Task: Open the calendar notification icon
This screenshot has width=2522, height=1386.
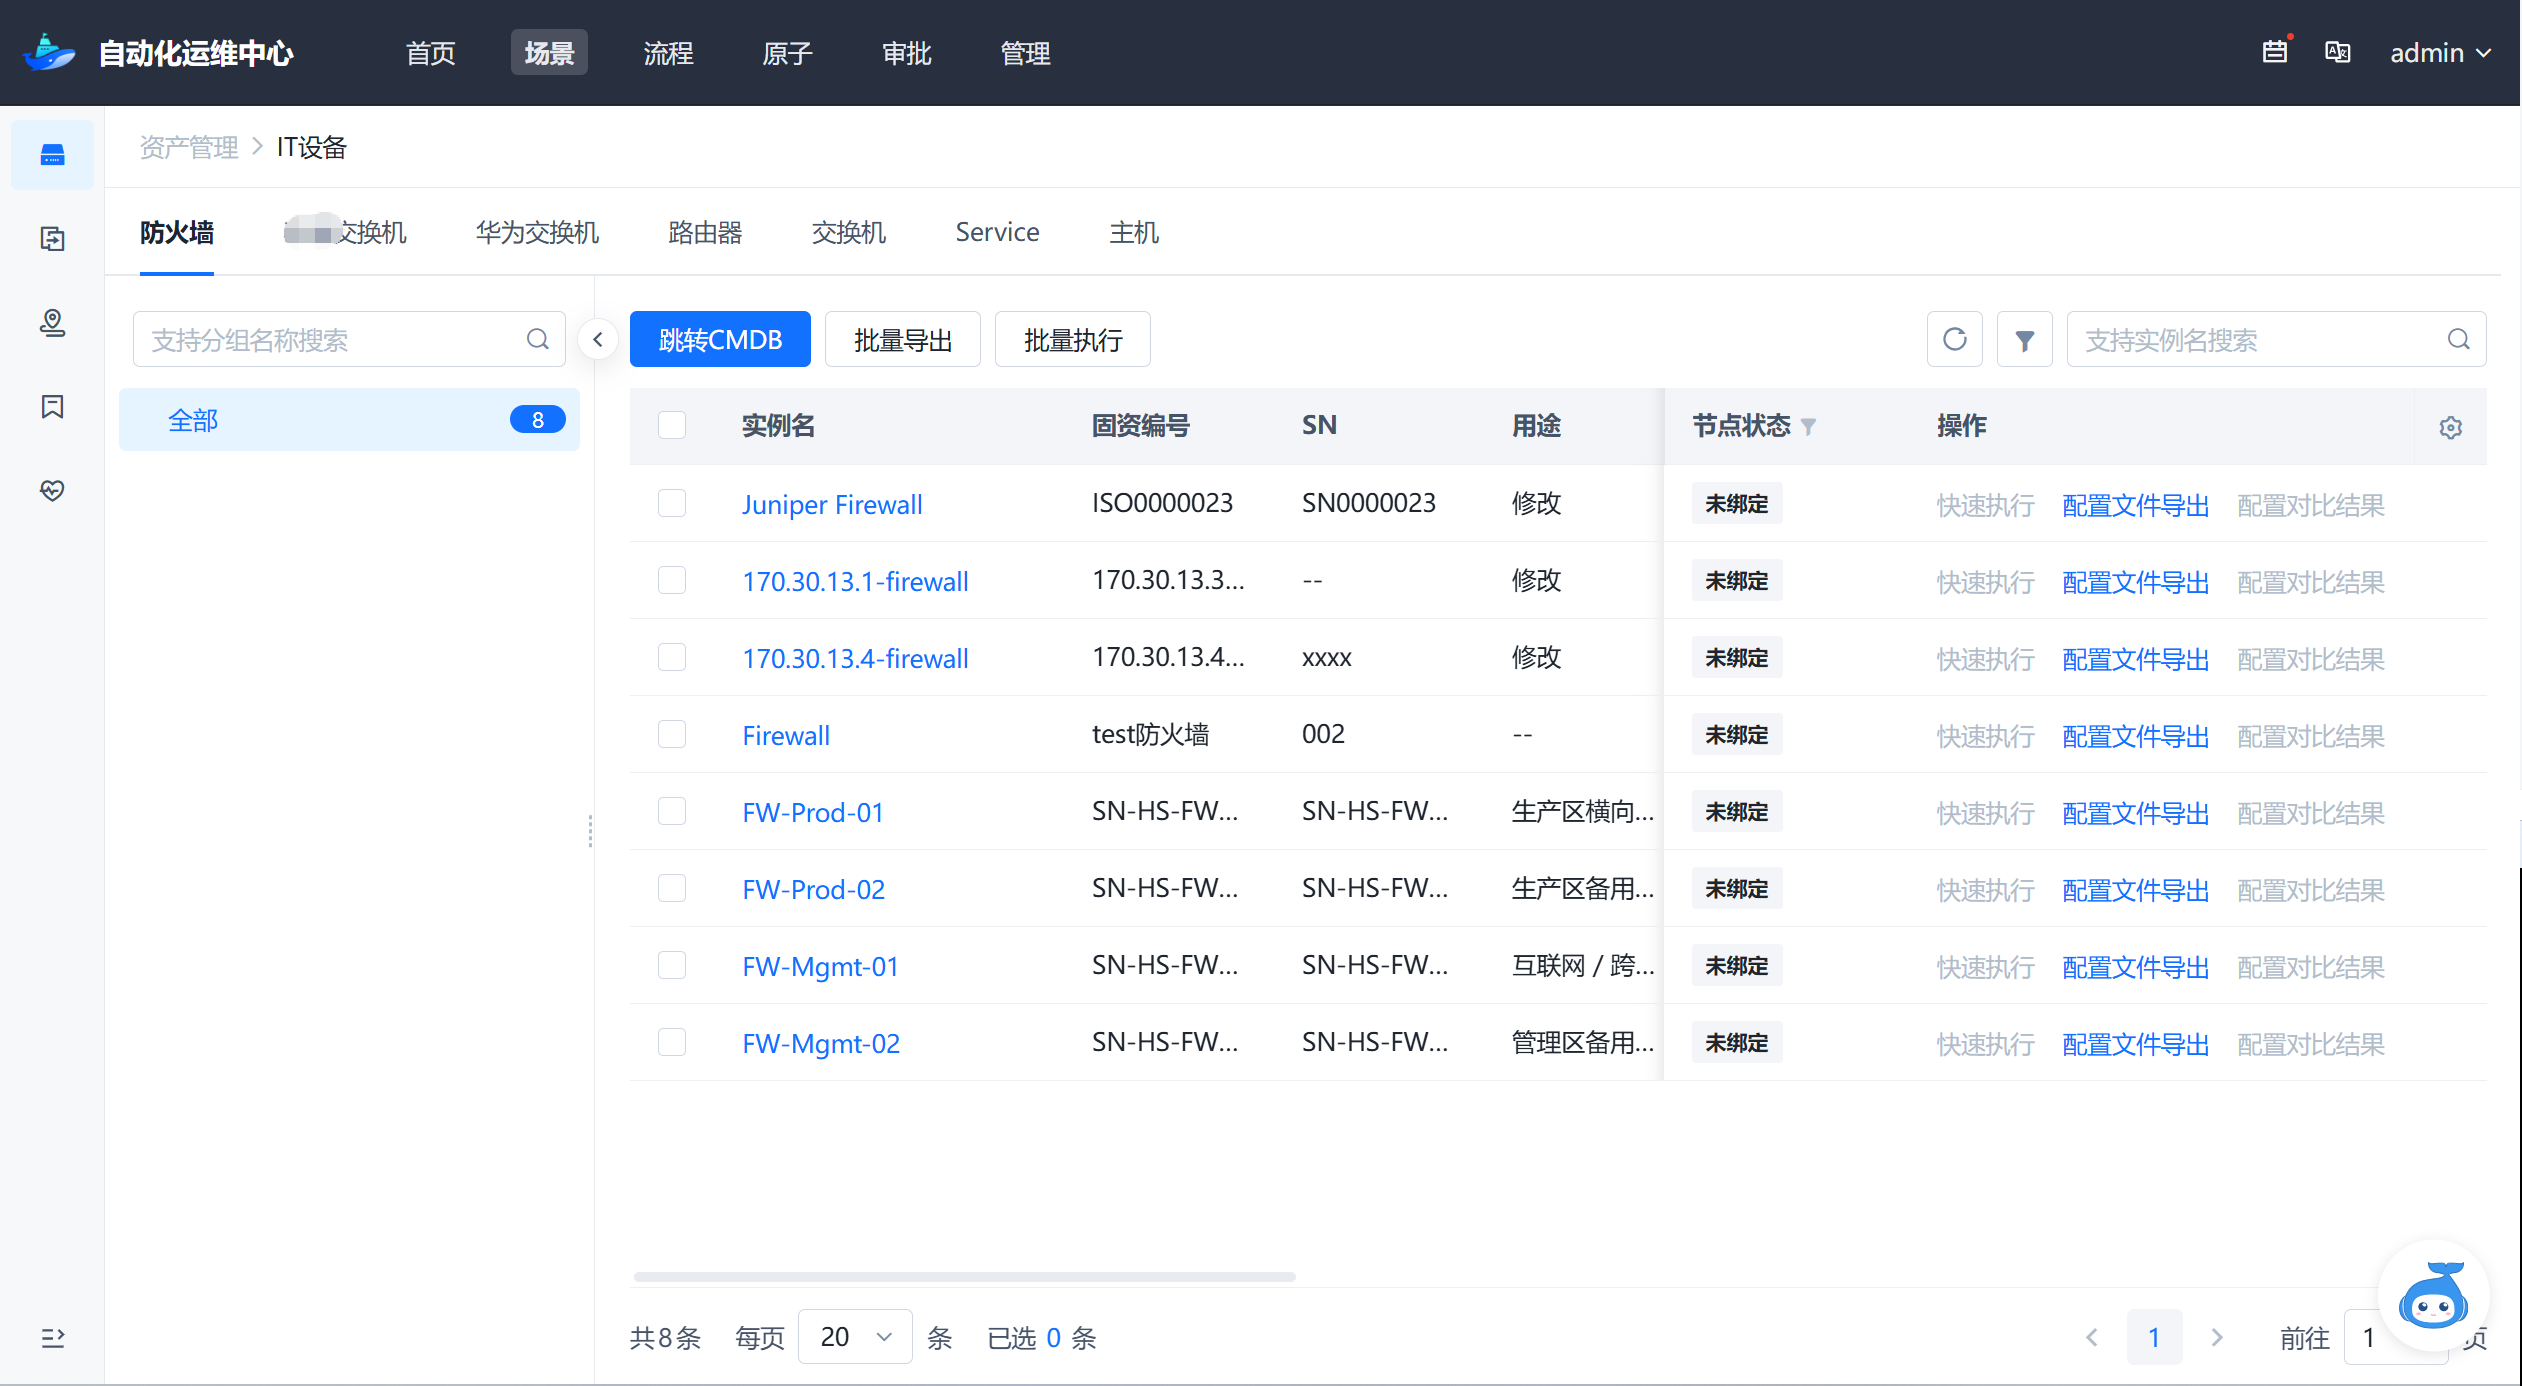Action: point(2274,52)
